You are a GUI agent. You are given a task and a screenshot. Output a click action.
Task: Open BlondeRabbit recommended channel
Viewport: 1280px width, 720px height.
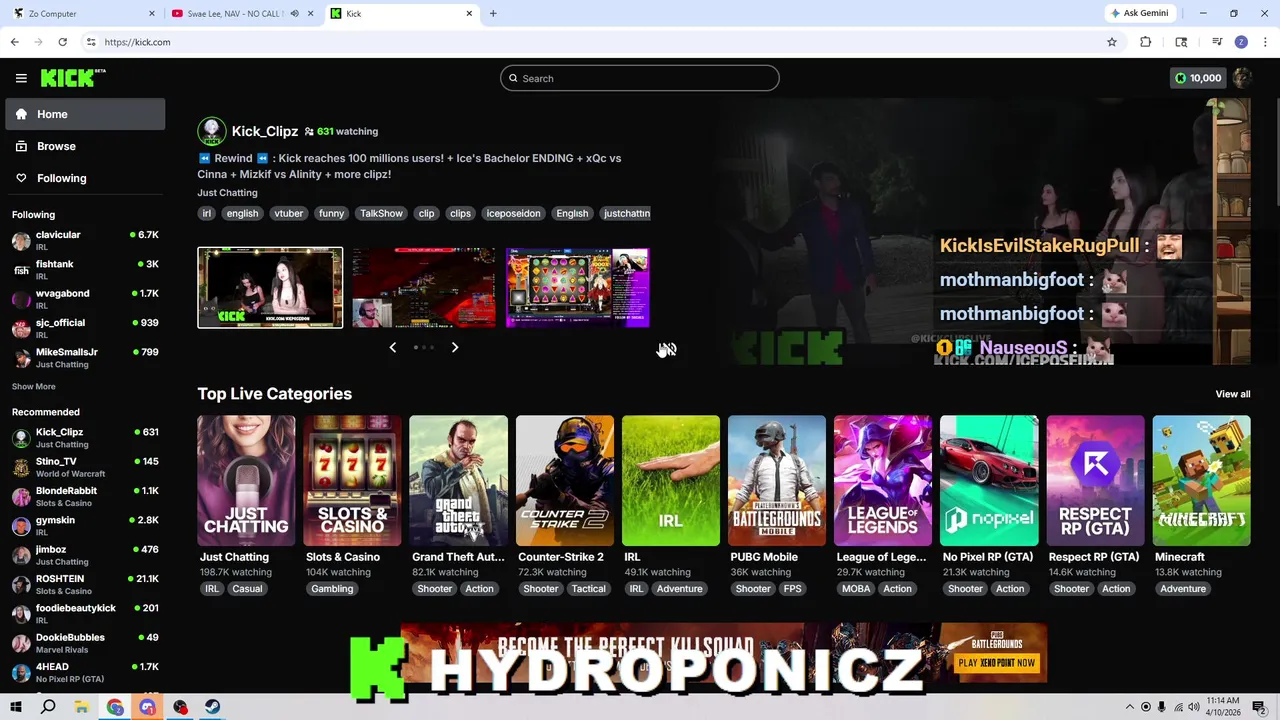pyautogui.click(x=85, y=496)
